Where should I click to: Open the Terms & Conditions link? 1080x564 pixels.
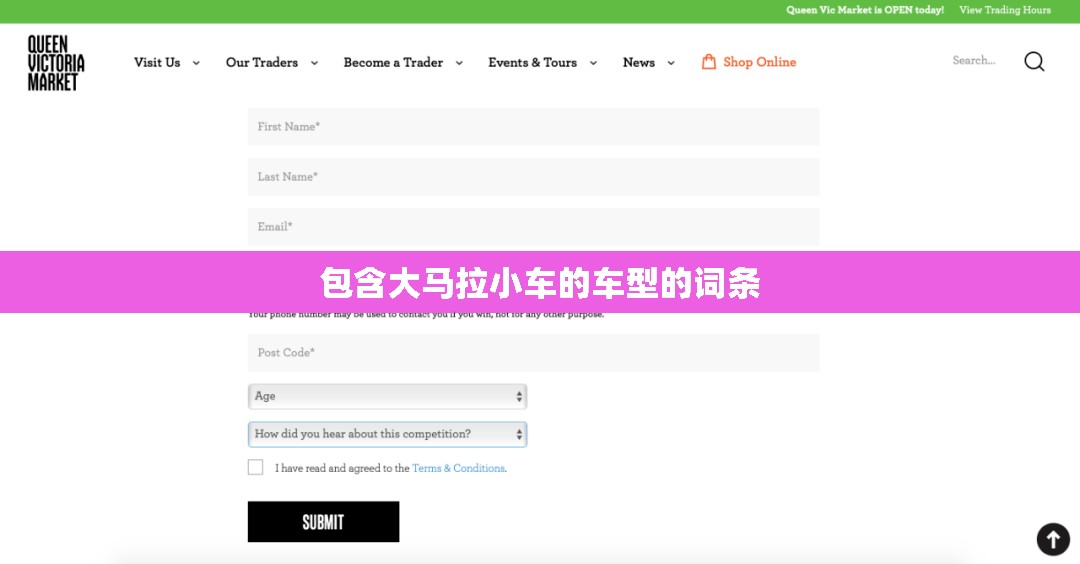point(458,468)
